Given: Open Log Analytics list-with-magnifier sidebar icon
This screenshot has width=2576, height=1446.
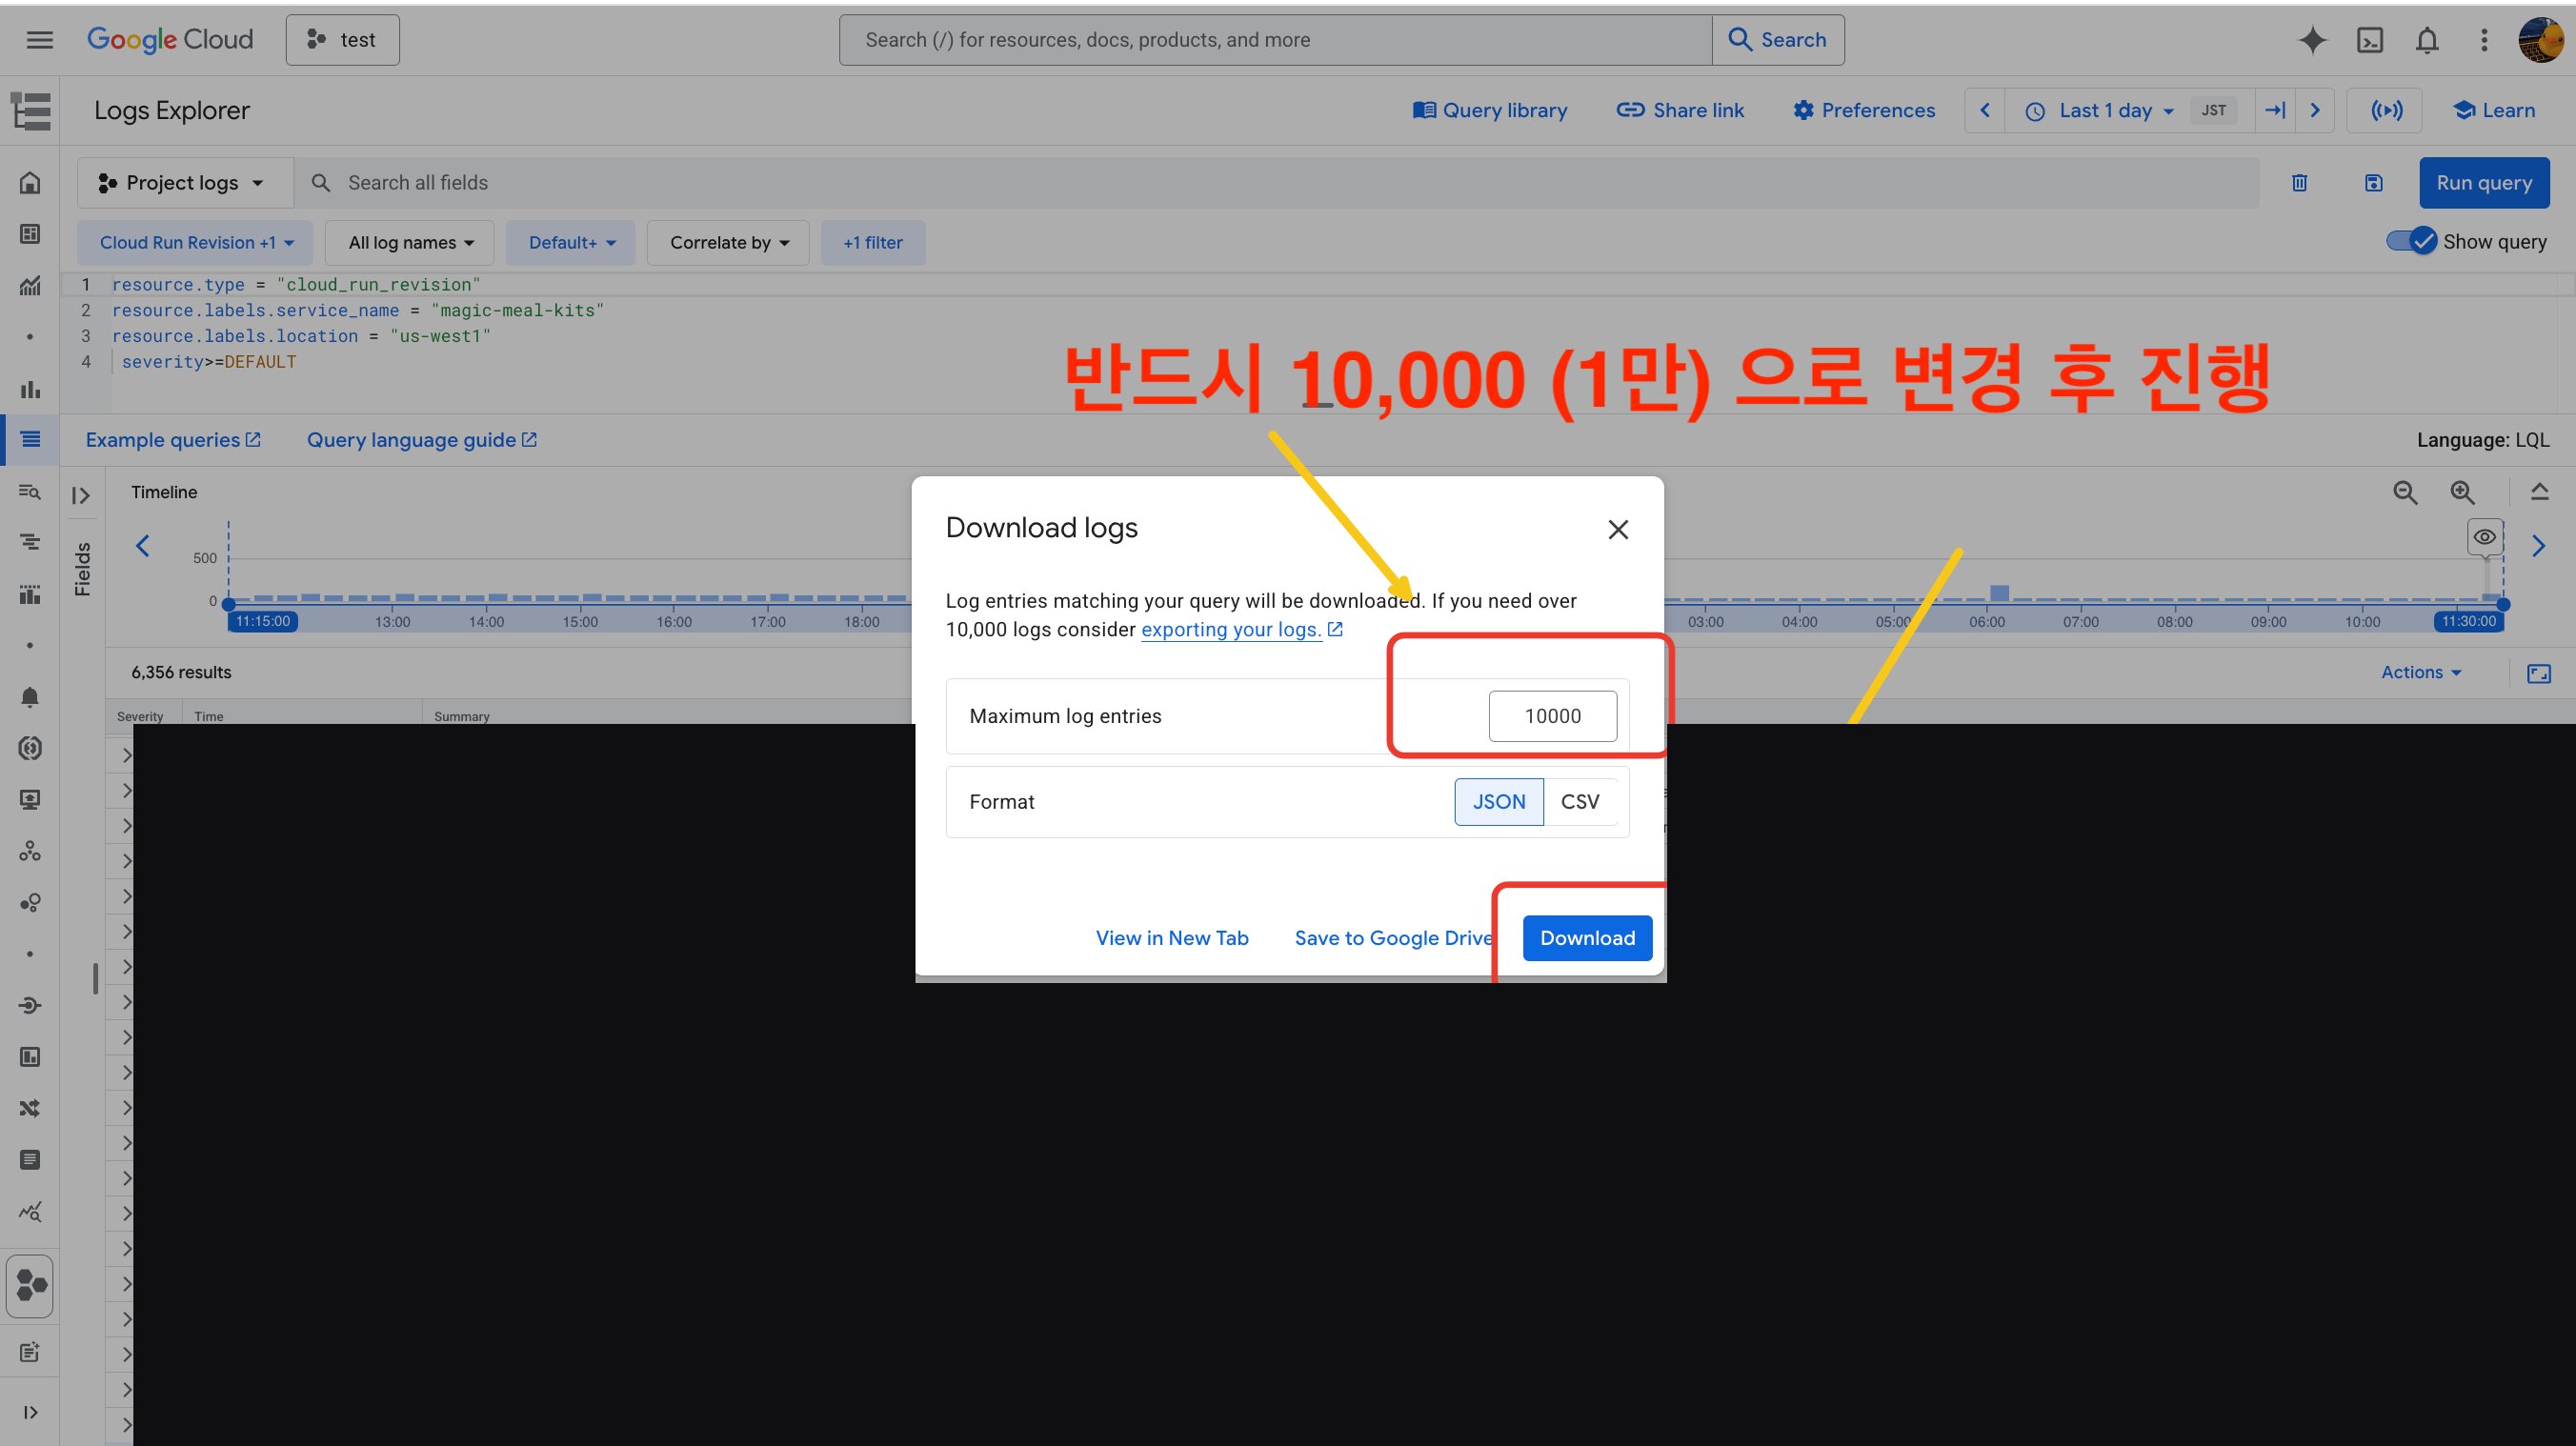Looking at the screenshot, I should [x=30, y=491].
